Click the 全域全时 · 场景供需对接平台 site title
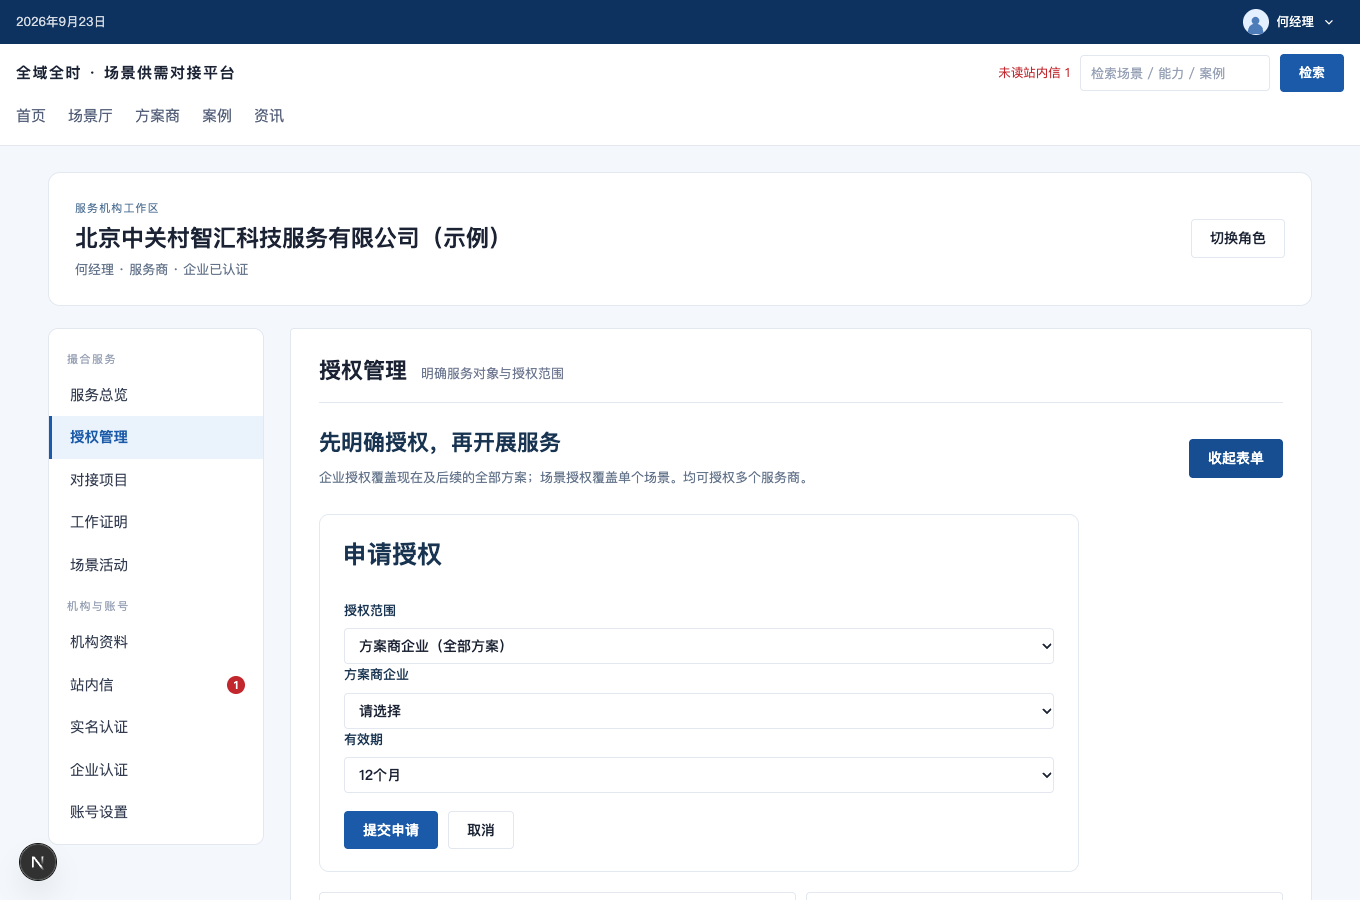 point(126,73)
